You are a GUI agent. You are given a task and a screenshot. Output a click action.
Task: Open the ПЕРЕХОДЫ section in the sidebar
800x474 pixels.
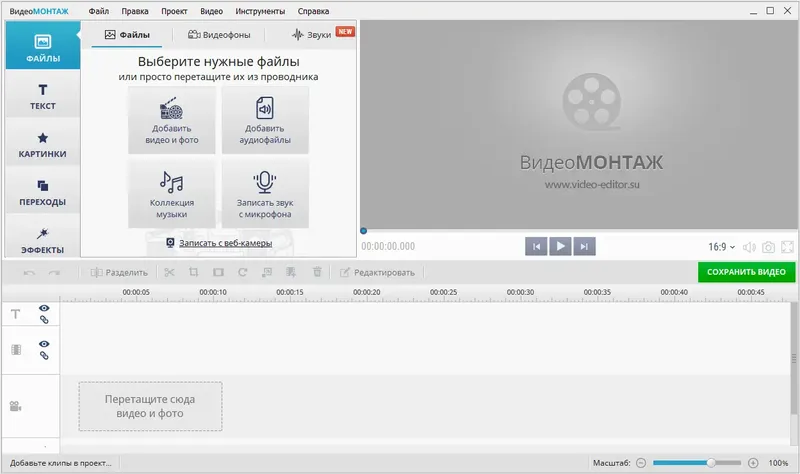43,192
